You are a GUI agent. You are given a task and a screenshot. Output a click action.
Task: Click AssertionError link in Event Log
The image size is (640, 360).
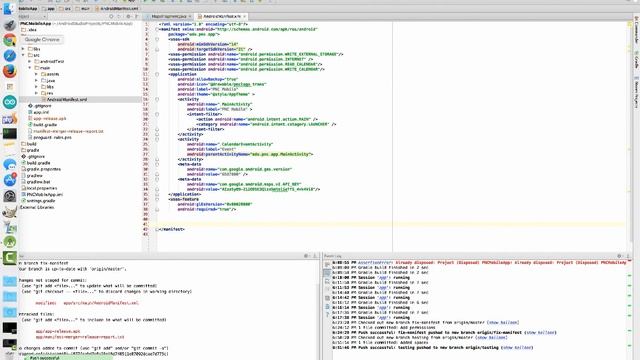tap(376, 262)
